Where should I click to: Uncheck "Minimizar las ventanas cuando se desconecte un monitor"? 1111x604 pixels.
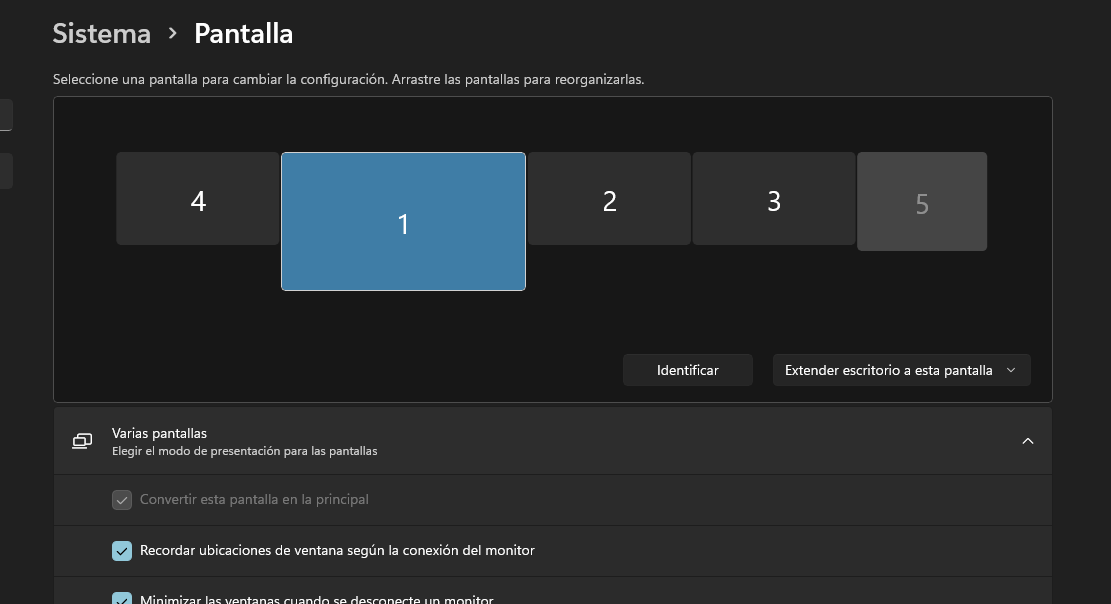pos(122,599)
